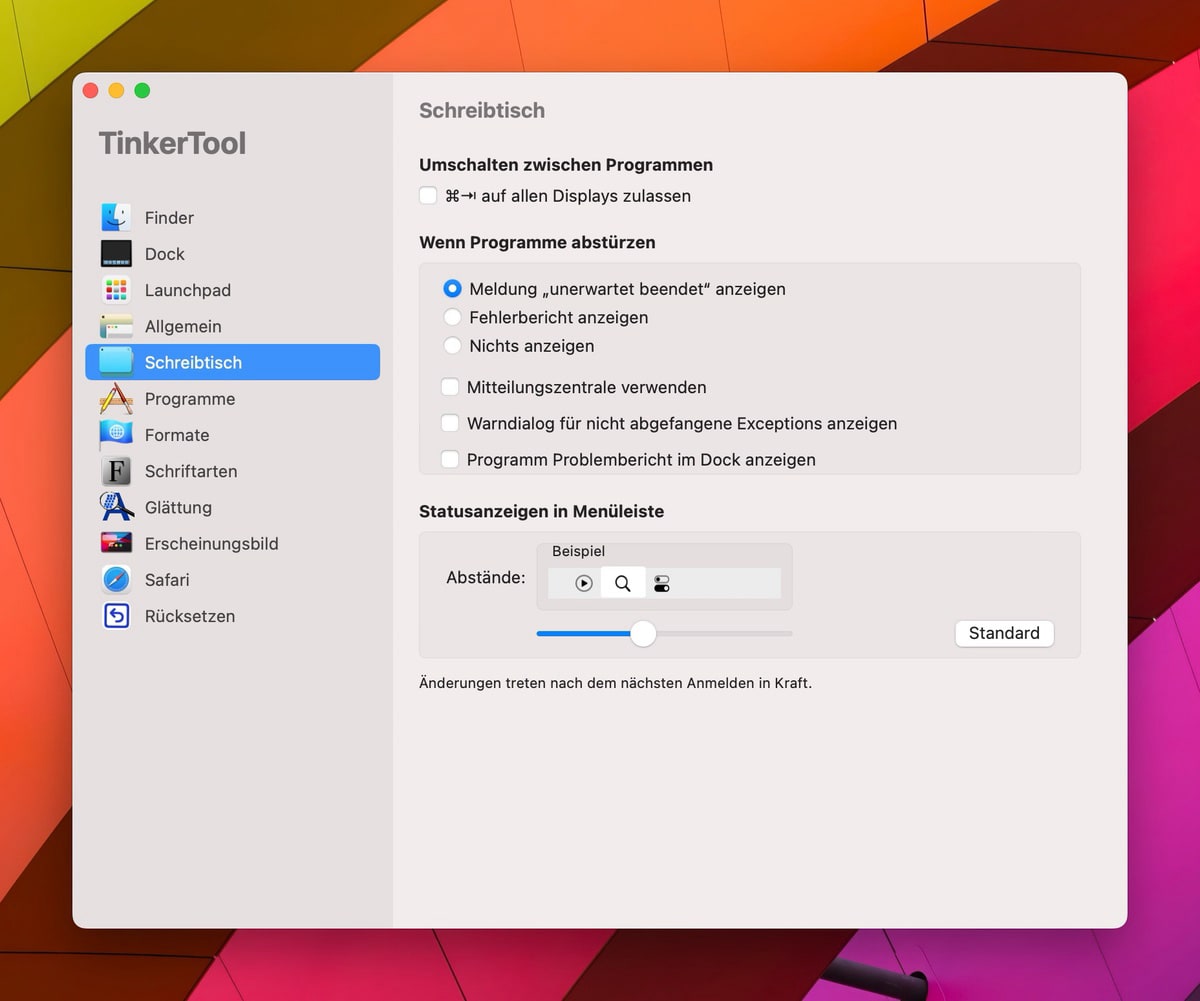The width and height of the screenshot is (1200, 1001).
Task: Switch to the Erscheinungsbild pane
Action: [210, 544]
